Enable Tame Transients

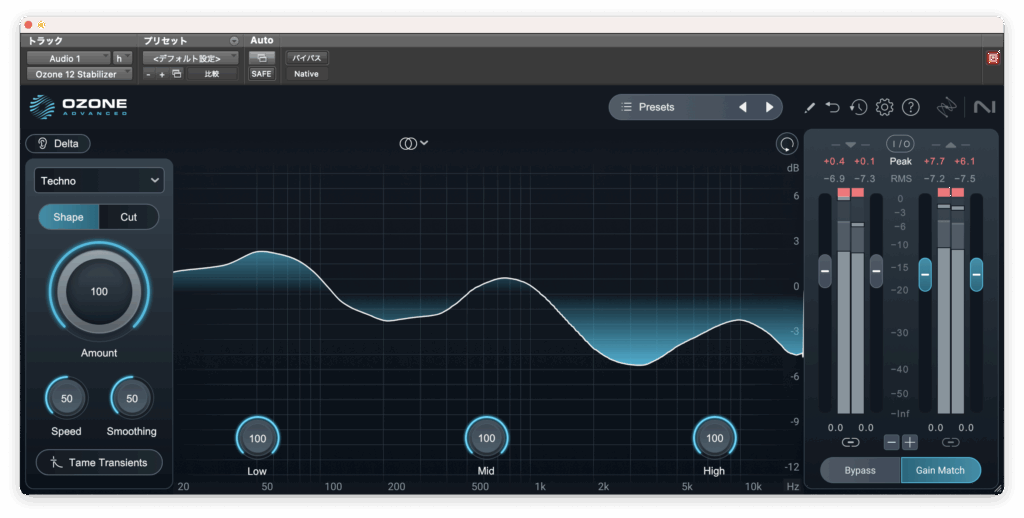tap(99, 462)
